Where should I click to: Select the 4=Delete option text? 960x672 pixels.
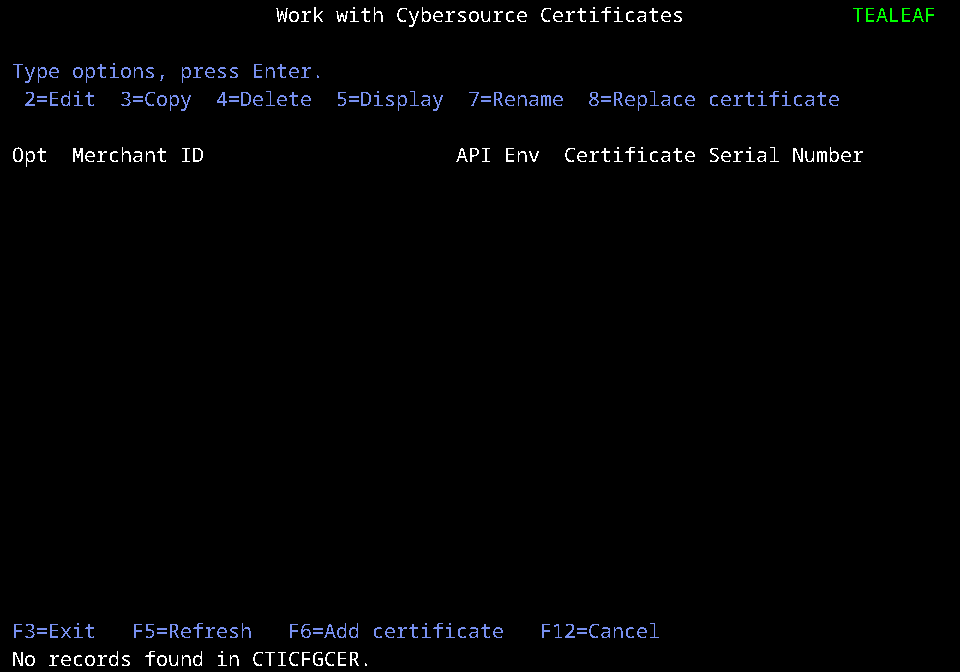coord(264,99)
